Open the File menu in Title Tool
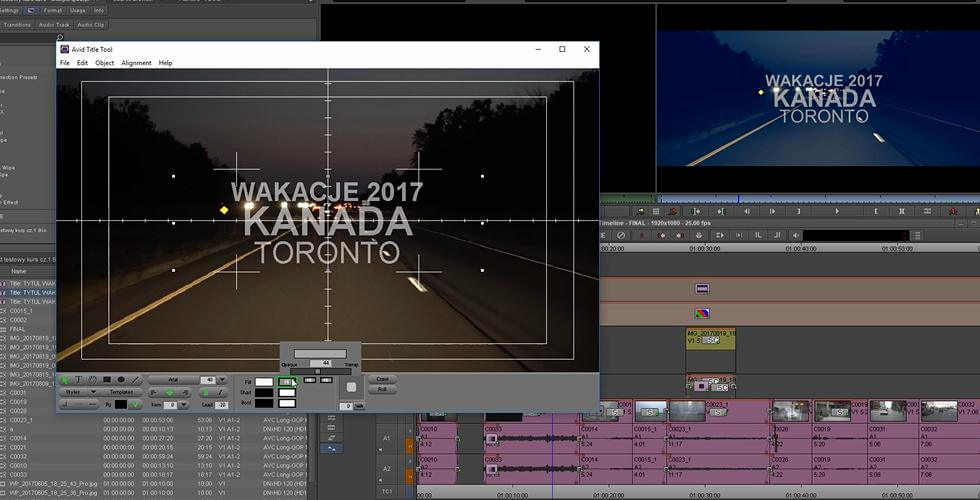 coord(64,63)
